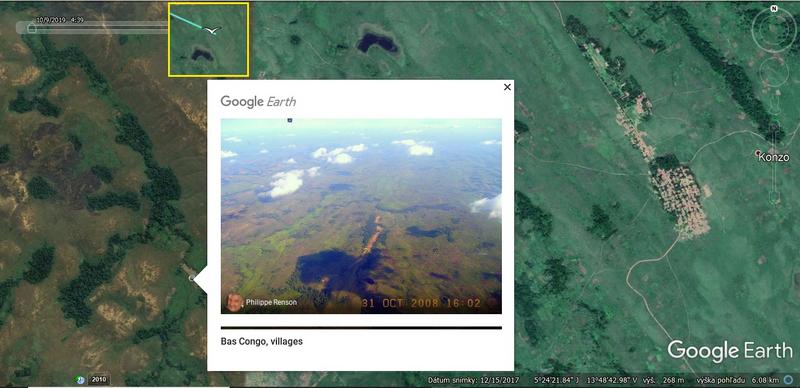
Task: Click the north 'N' compass marker
Action: pos(774,9)
